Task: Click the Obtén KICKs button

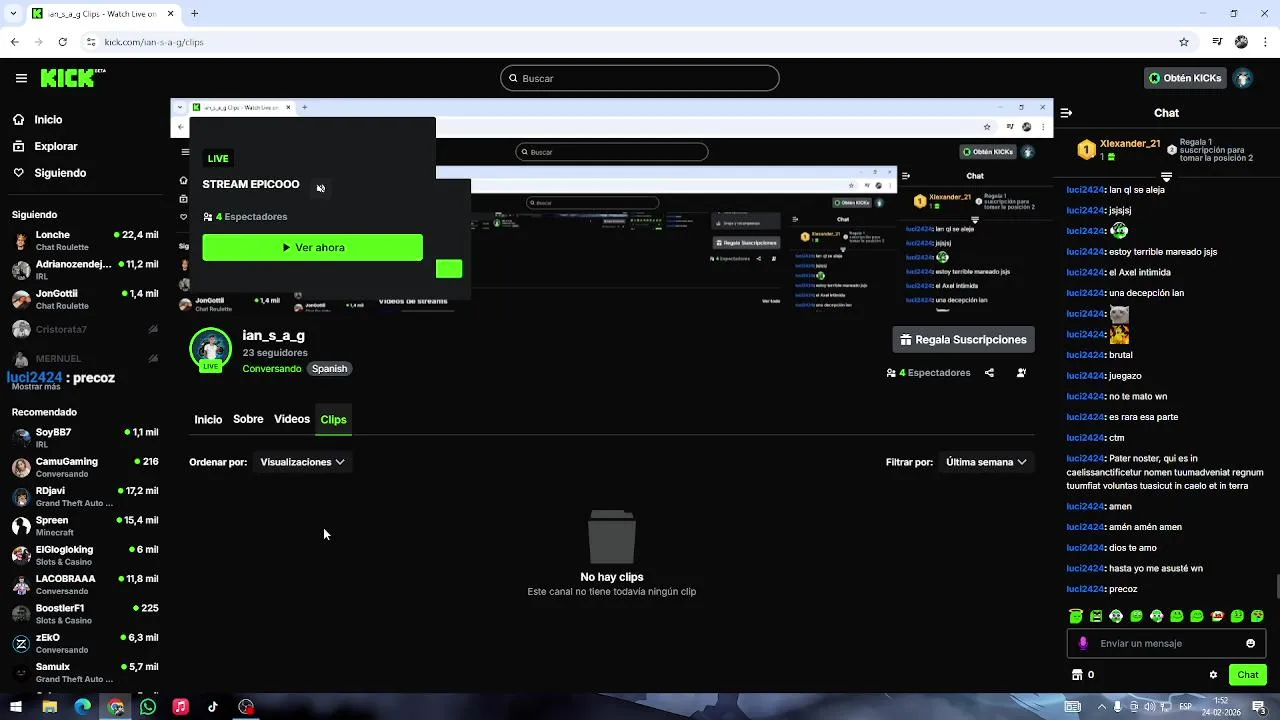Action: (x=1185, y=78)
